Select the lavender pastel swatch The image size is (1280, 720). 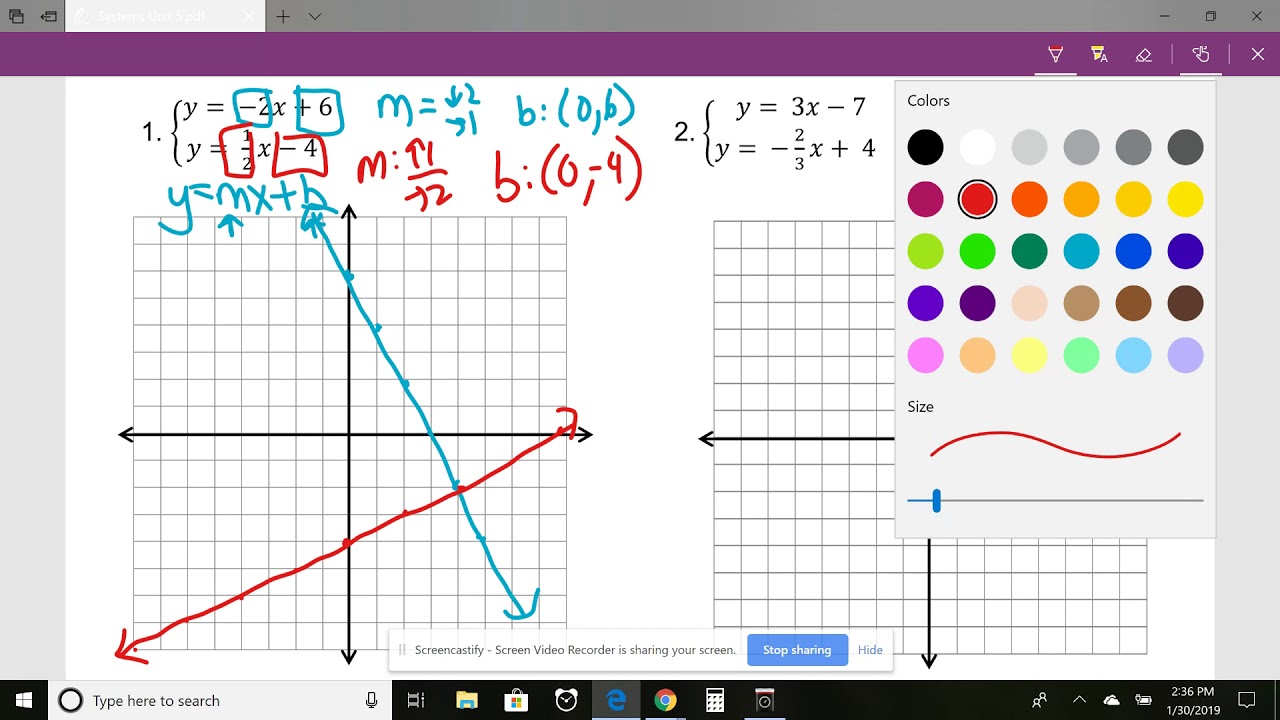(1185, 355)
